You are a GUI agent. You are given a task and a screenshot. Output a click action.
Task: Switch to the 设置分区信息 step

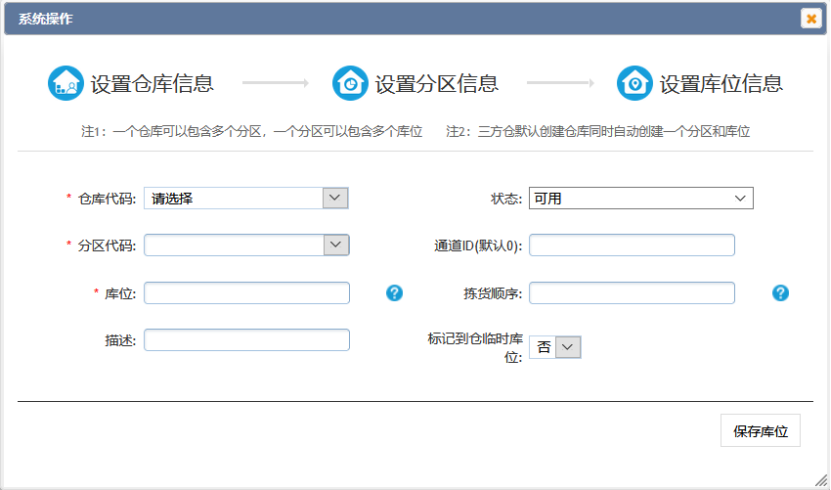point(436,84)
